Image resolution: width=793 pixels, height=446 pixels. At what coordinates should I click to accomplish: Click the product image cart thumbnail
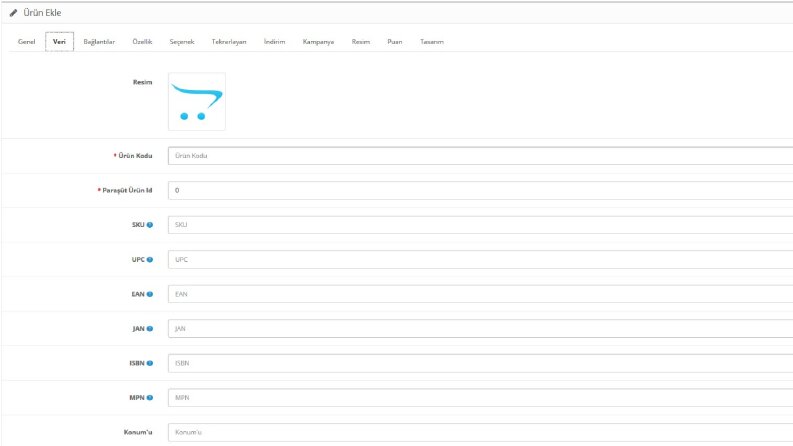point(197,102)
